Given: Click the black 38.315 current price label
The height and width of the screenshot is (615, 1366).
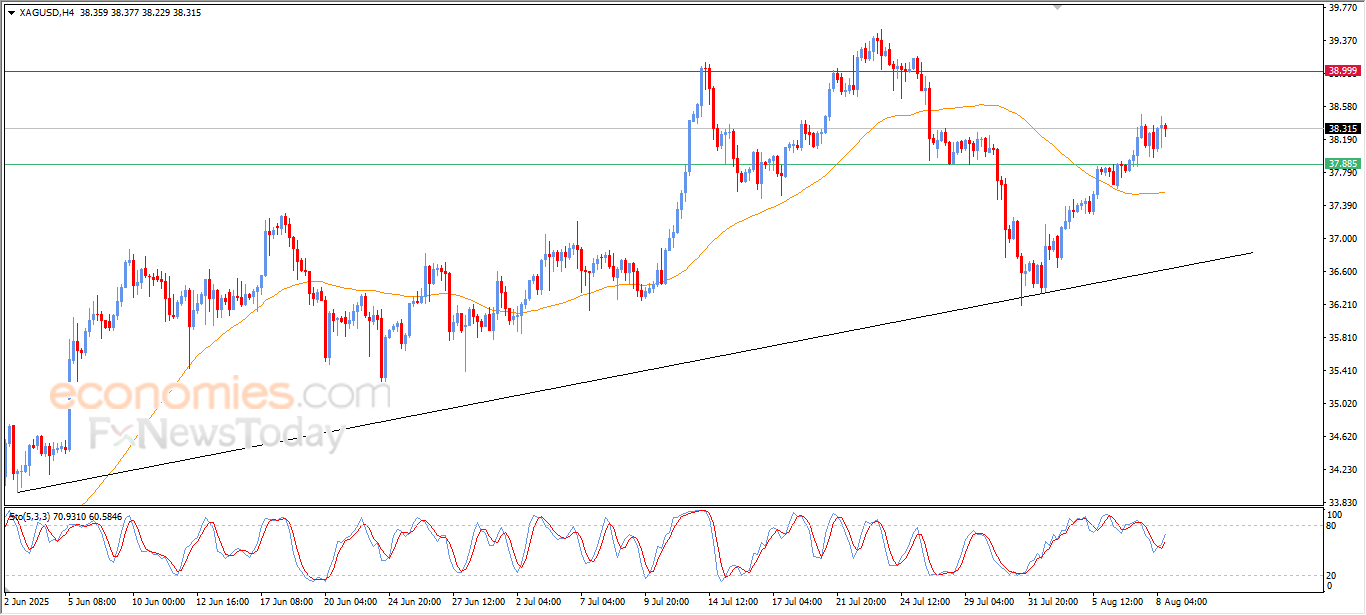Looking at the screenshot, I should click(1342, 128).
